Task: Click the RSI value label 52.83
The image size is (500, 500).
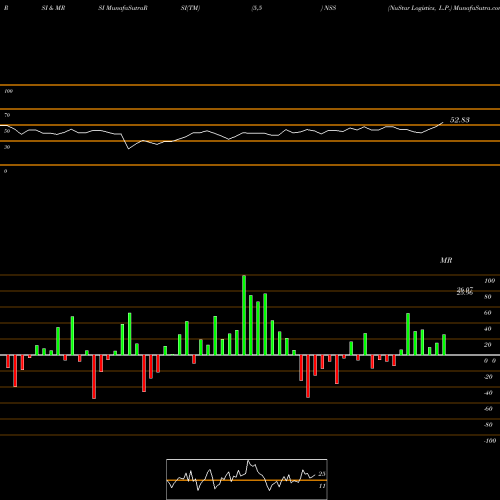Action: tap(460, 120)
